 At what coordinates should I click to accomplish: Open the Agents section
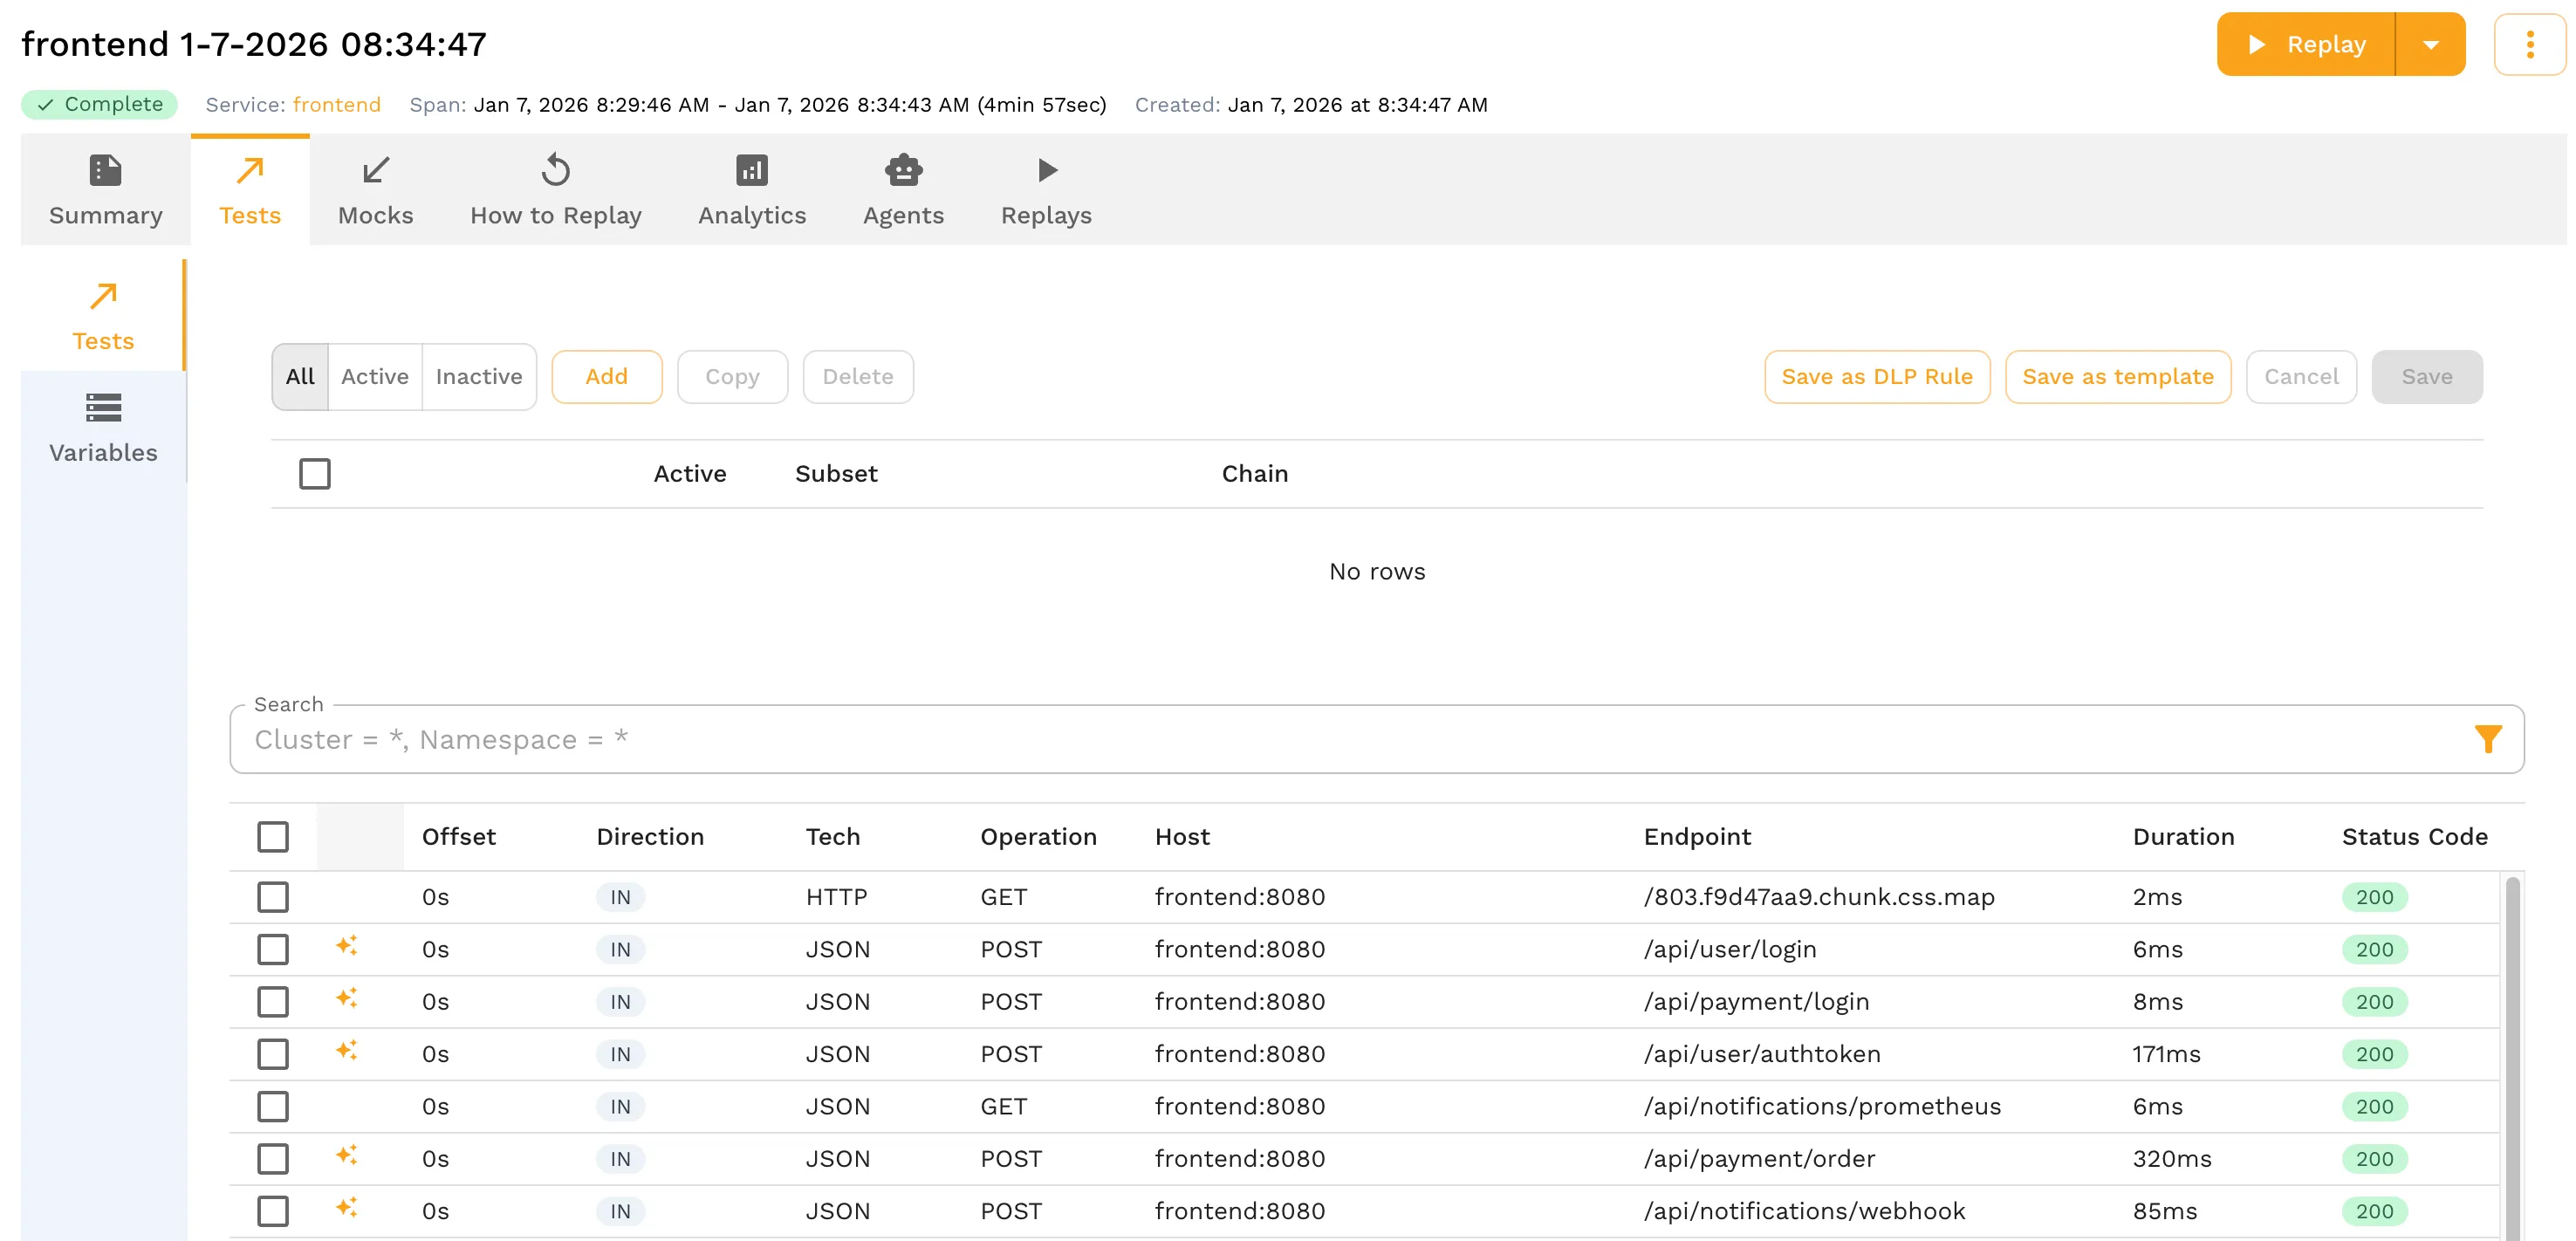[903, 190]
